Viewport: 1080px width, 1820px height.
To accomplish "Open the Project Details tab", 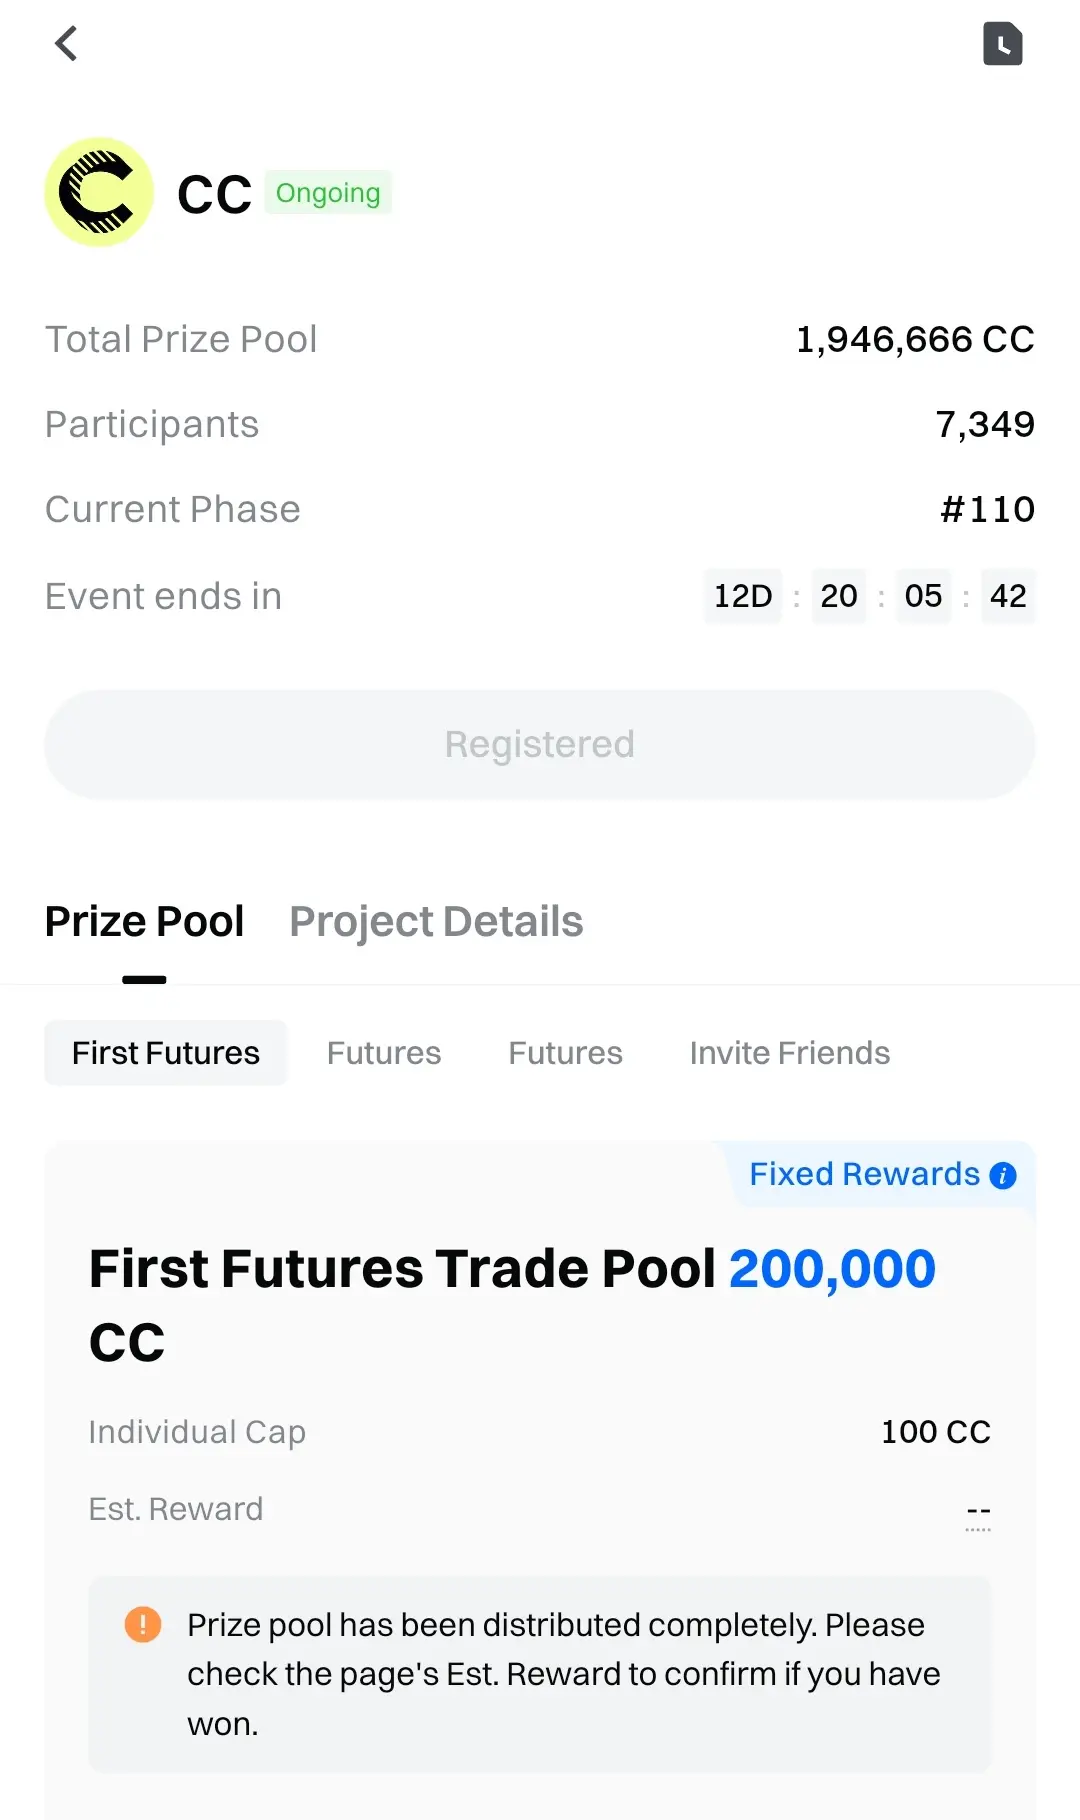I will [436, 921].
